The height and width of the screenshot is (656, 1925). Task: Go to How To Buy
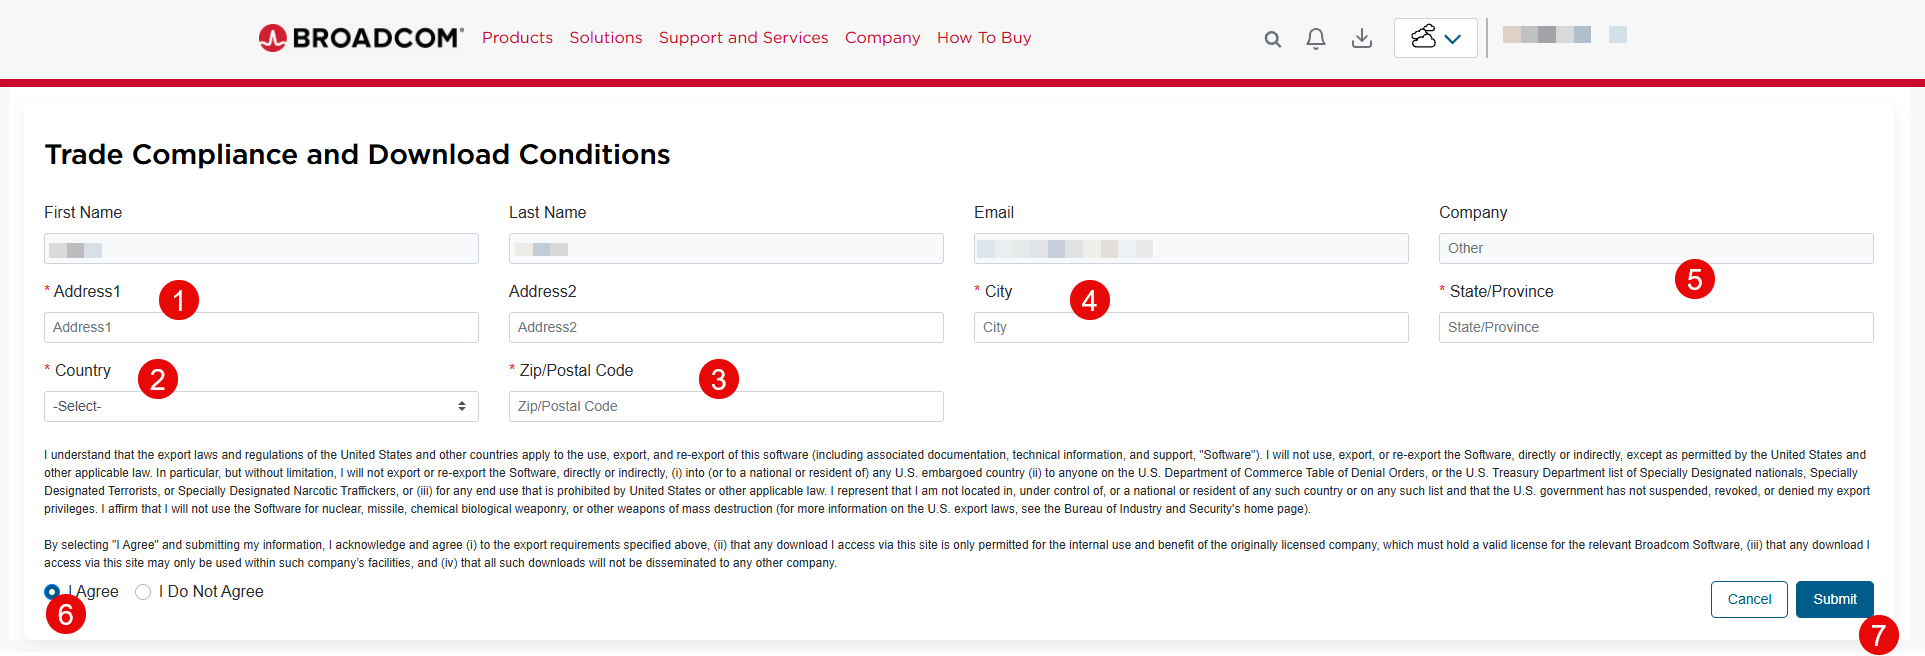pos(984,38)
